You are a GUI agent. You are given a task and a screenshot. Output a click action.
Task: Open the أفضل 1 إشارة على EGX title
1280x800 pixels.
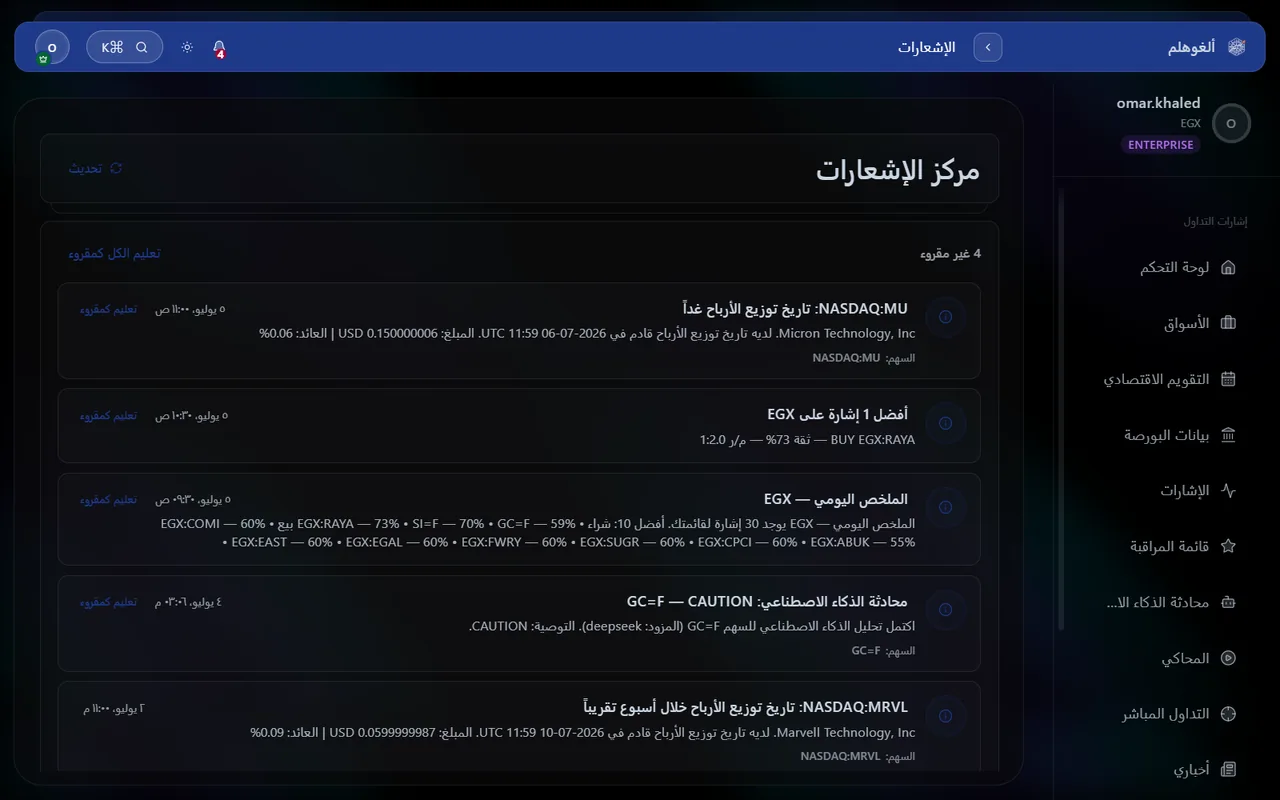(x=838, y=414)
